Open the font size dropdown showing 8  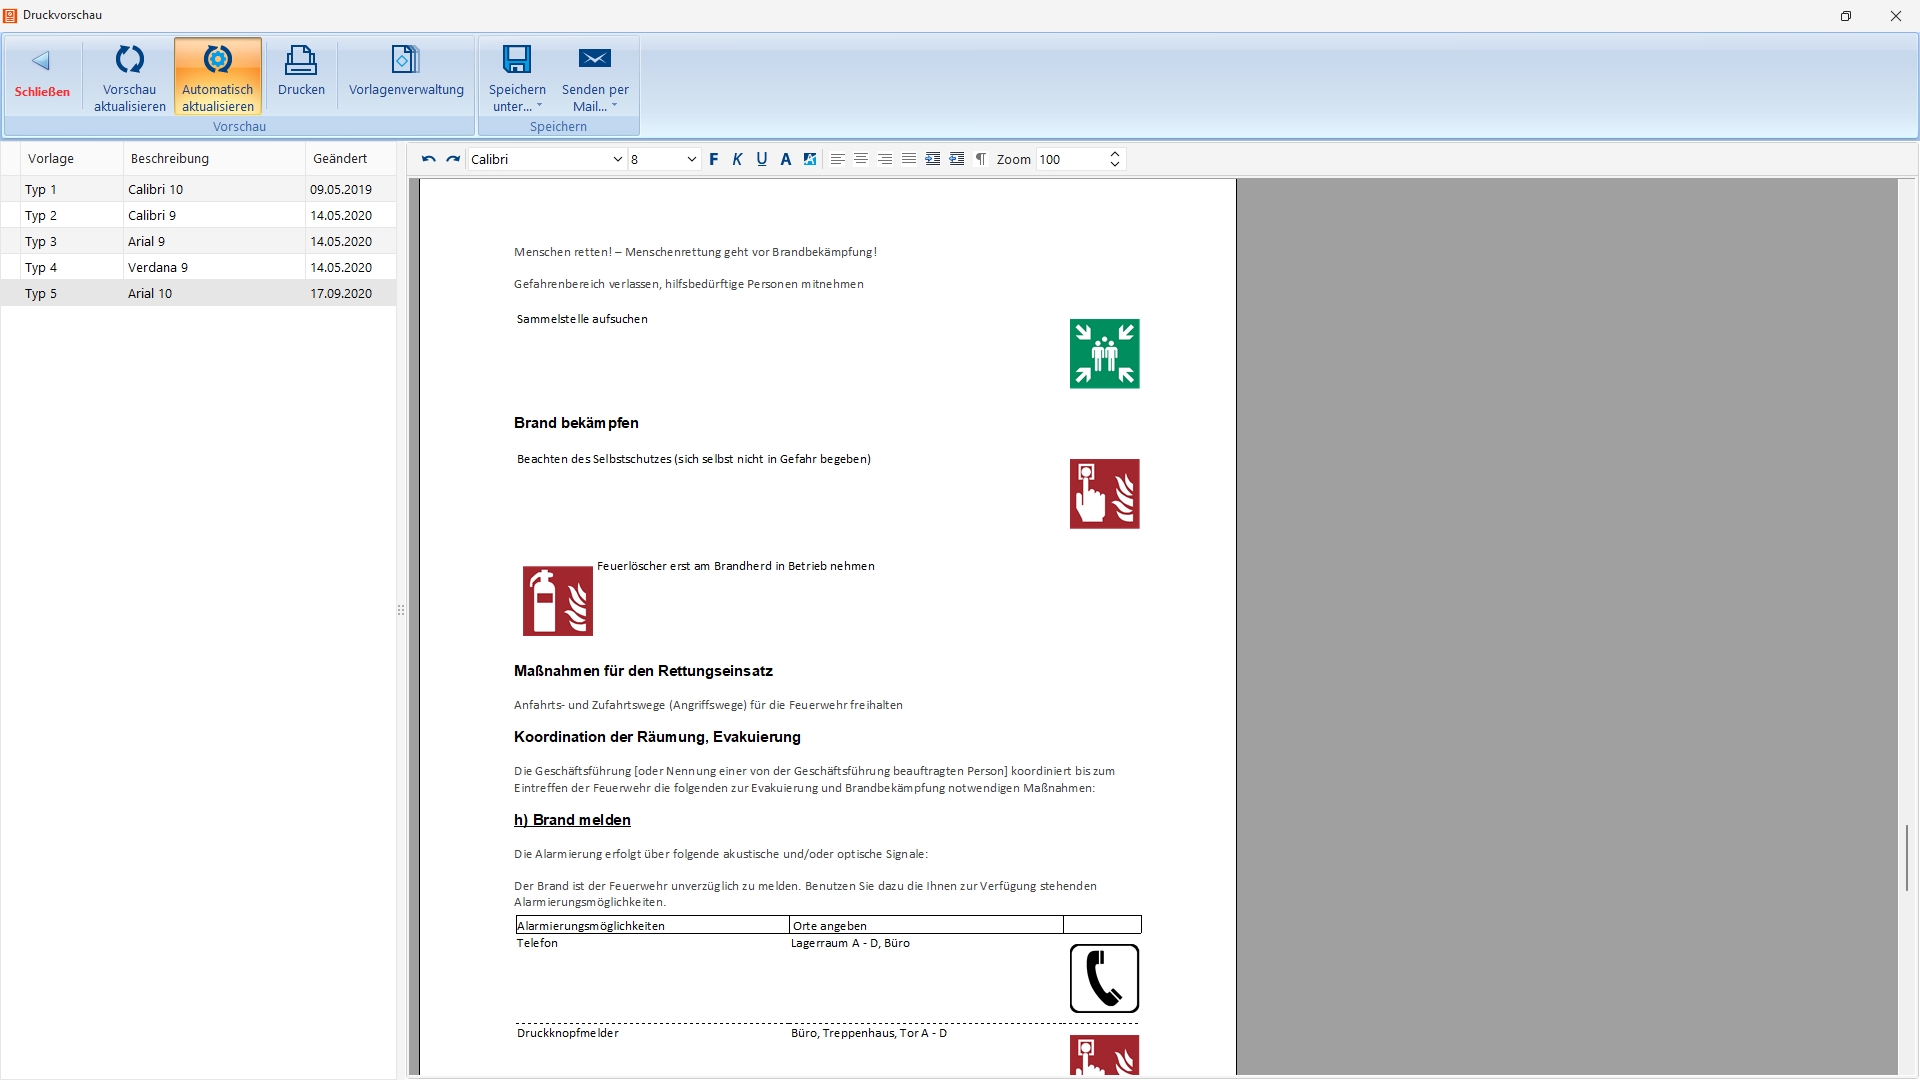[x=691, y=159]
